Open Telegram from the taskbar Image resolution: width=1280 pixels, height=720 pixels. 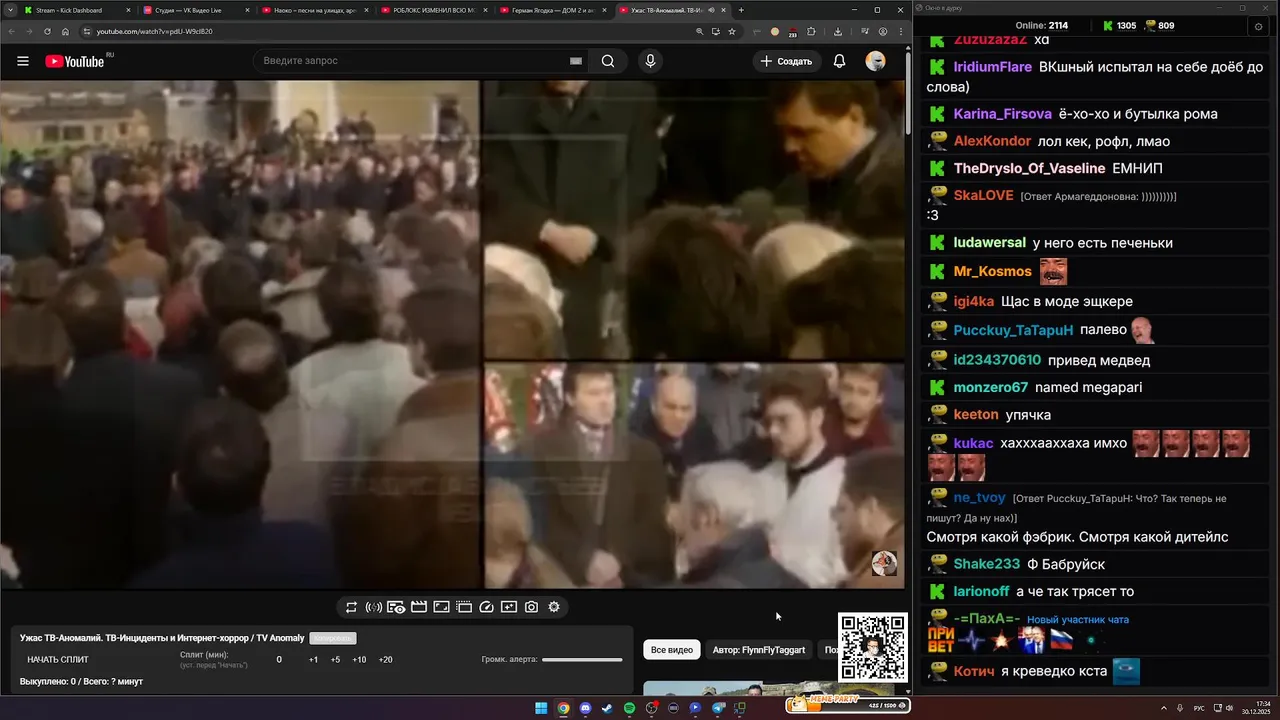[718, 708]
